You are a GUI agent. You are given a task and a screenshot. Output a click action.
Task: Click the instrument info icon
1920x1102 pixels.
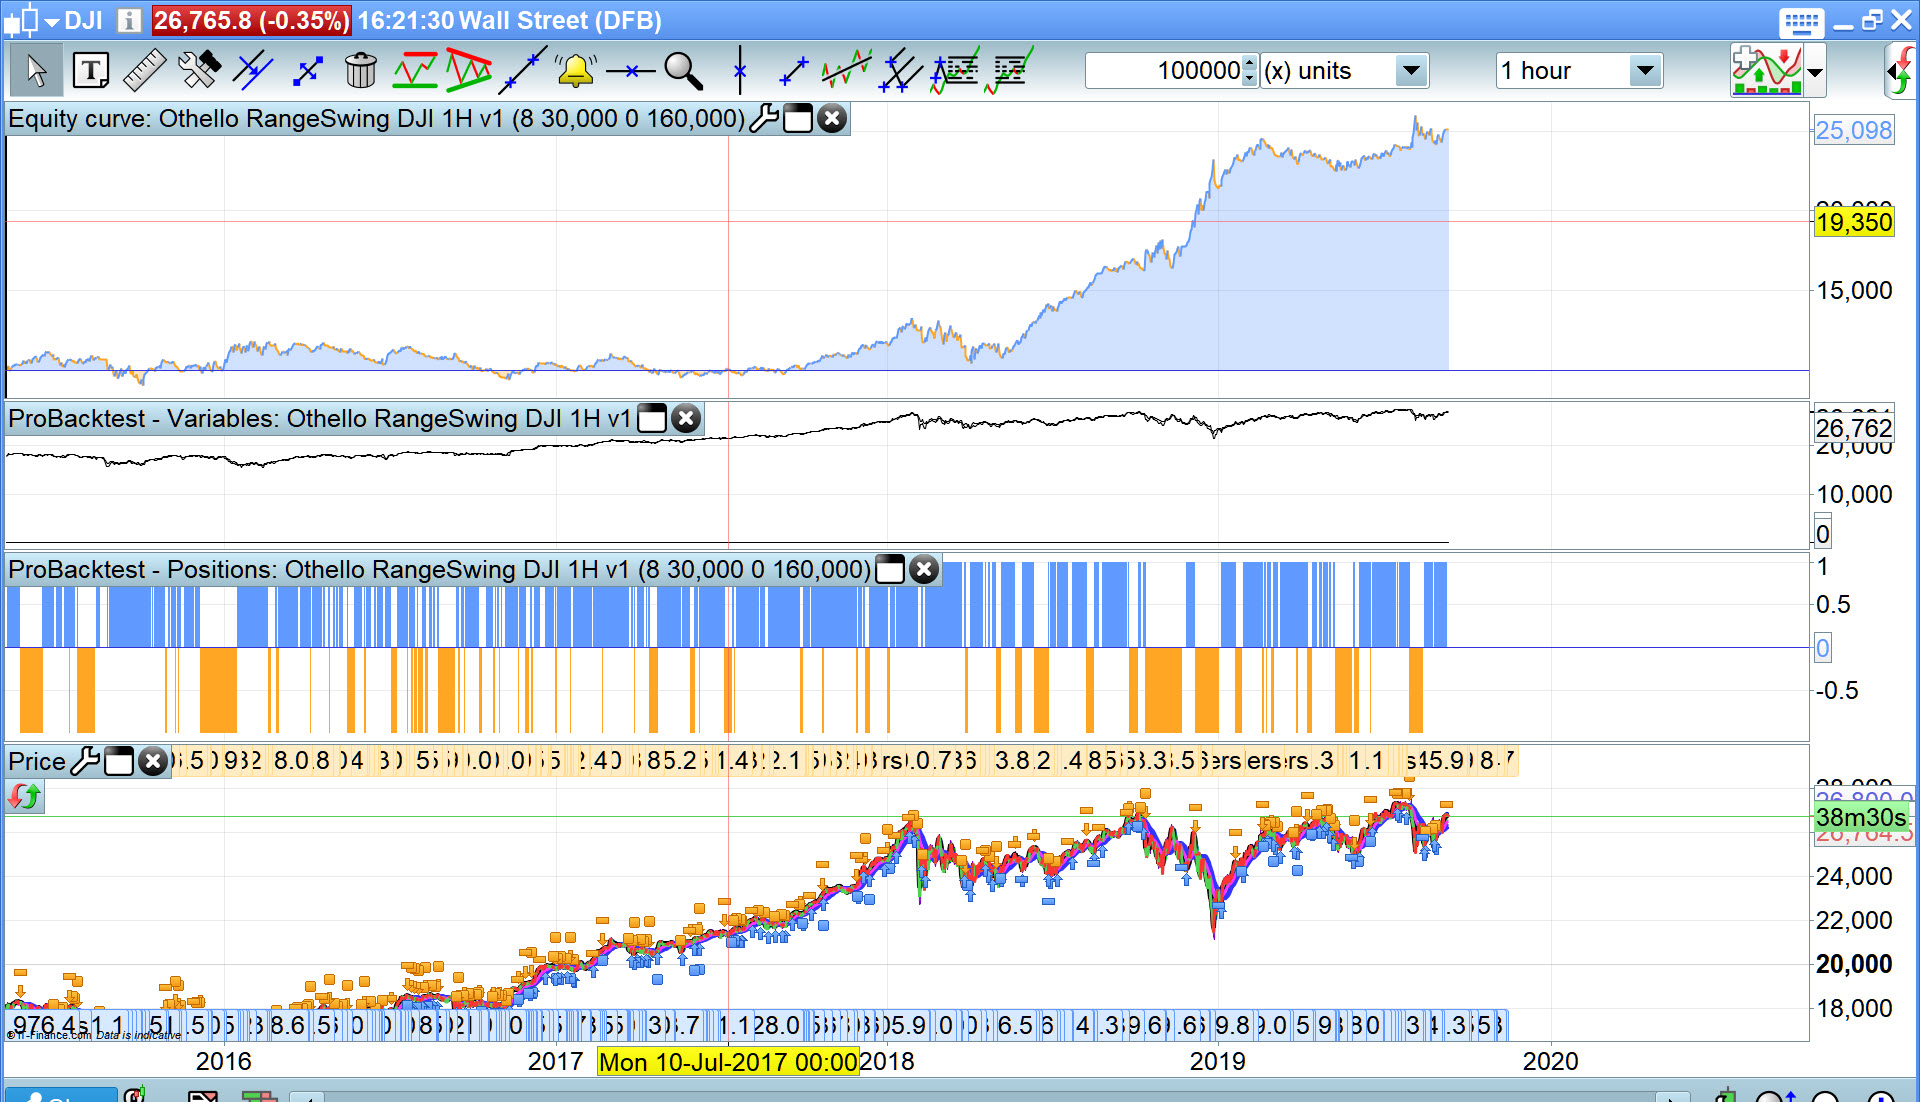(x=128, y=21)
